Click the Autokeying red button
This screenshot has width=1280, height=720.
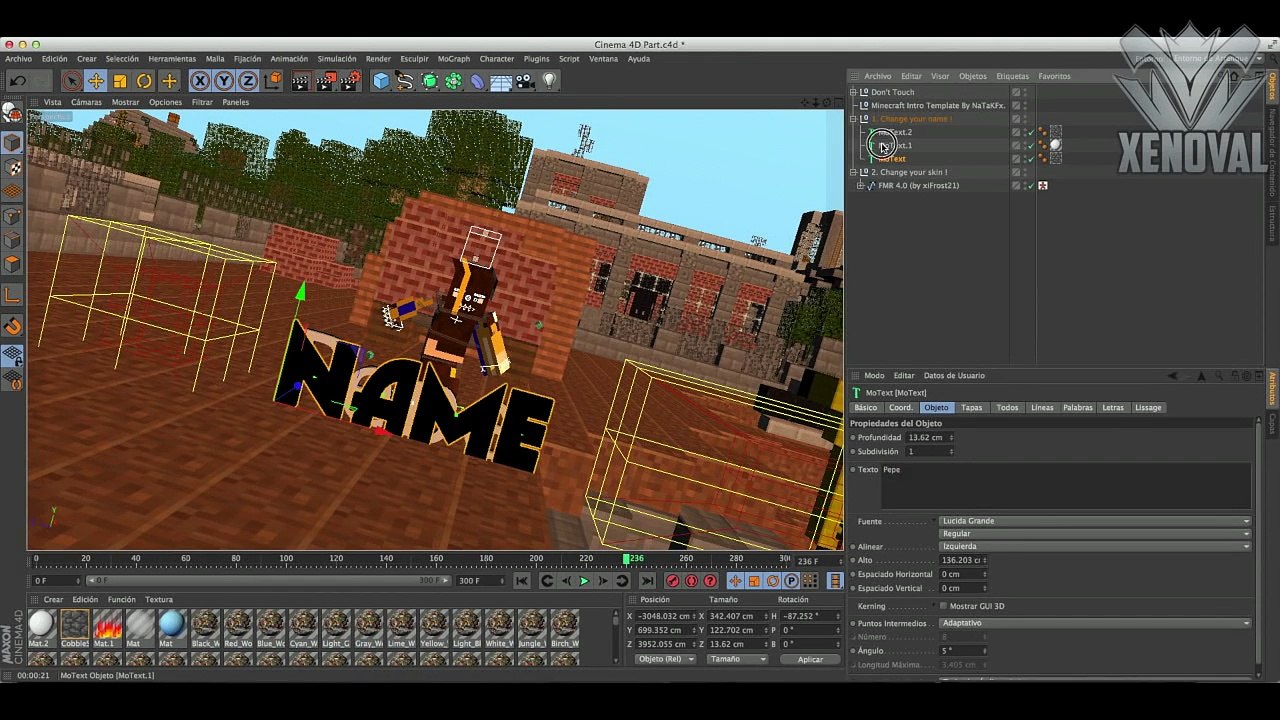click(x=691, y=581)
